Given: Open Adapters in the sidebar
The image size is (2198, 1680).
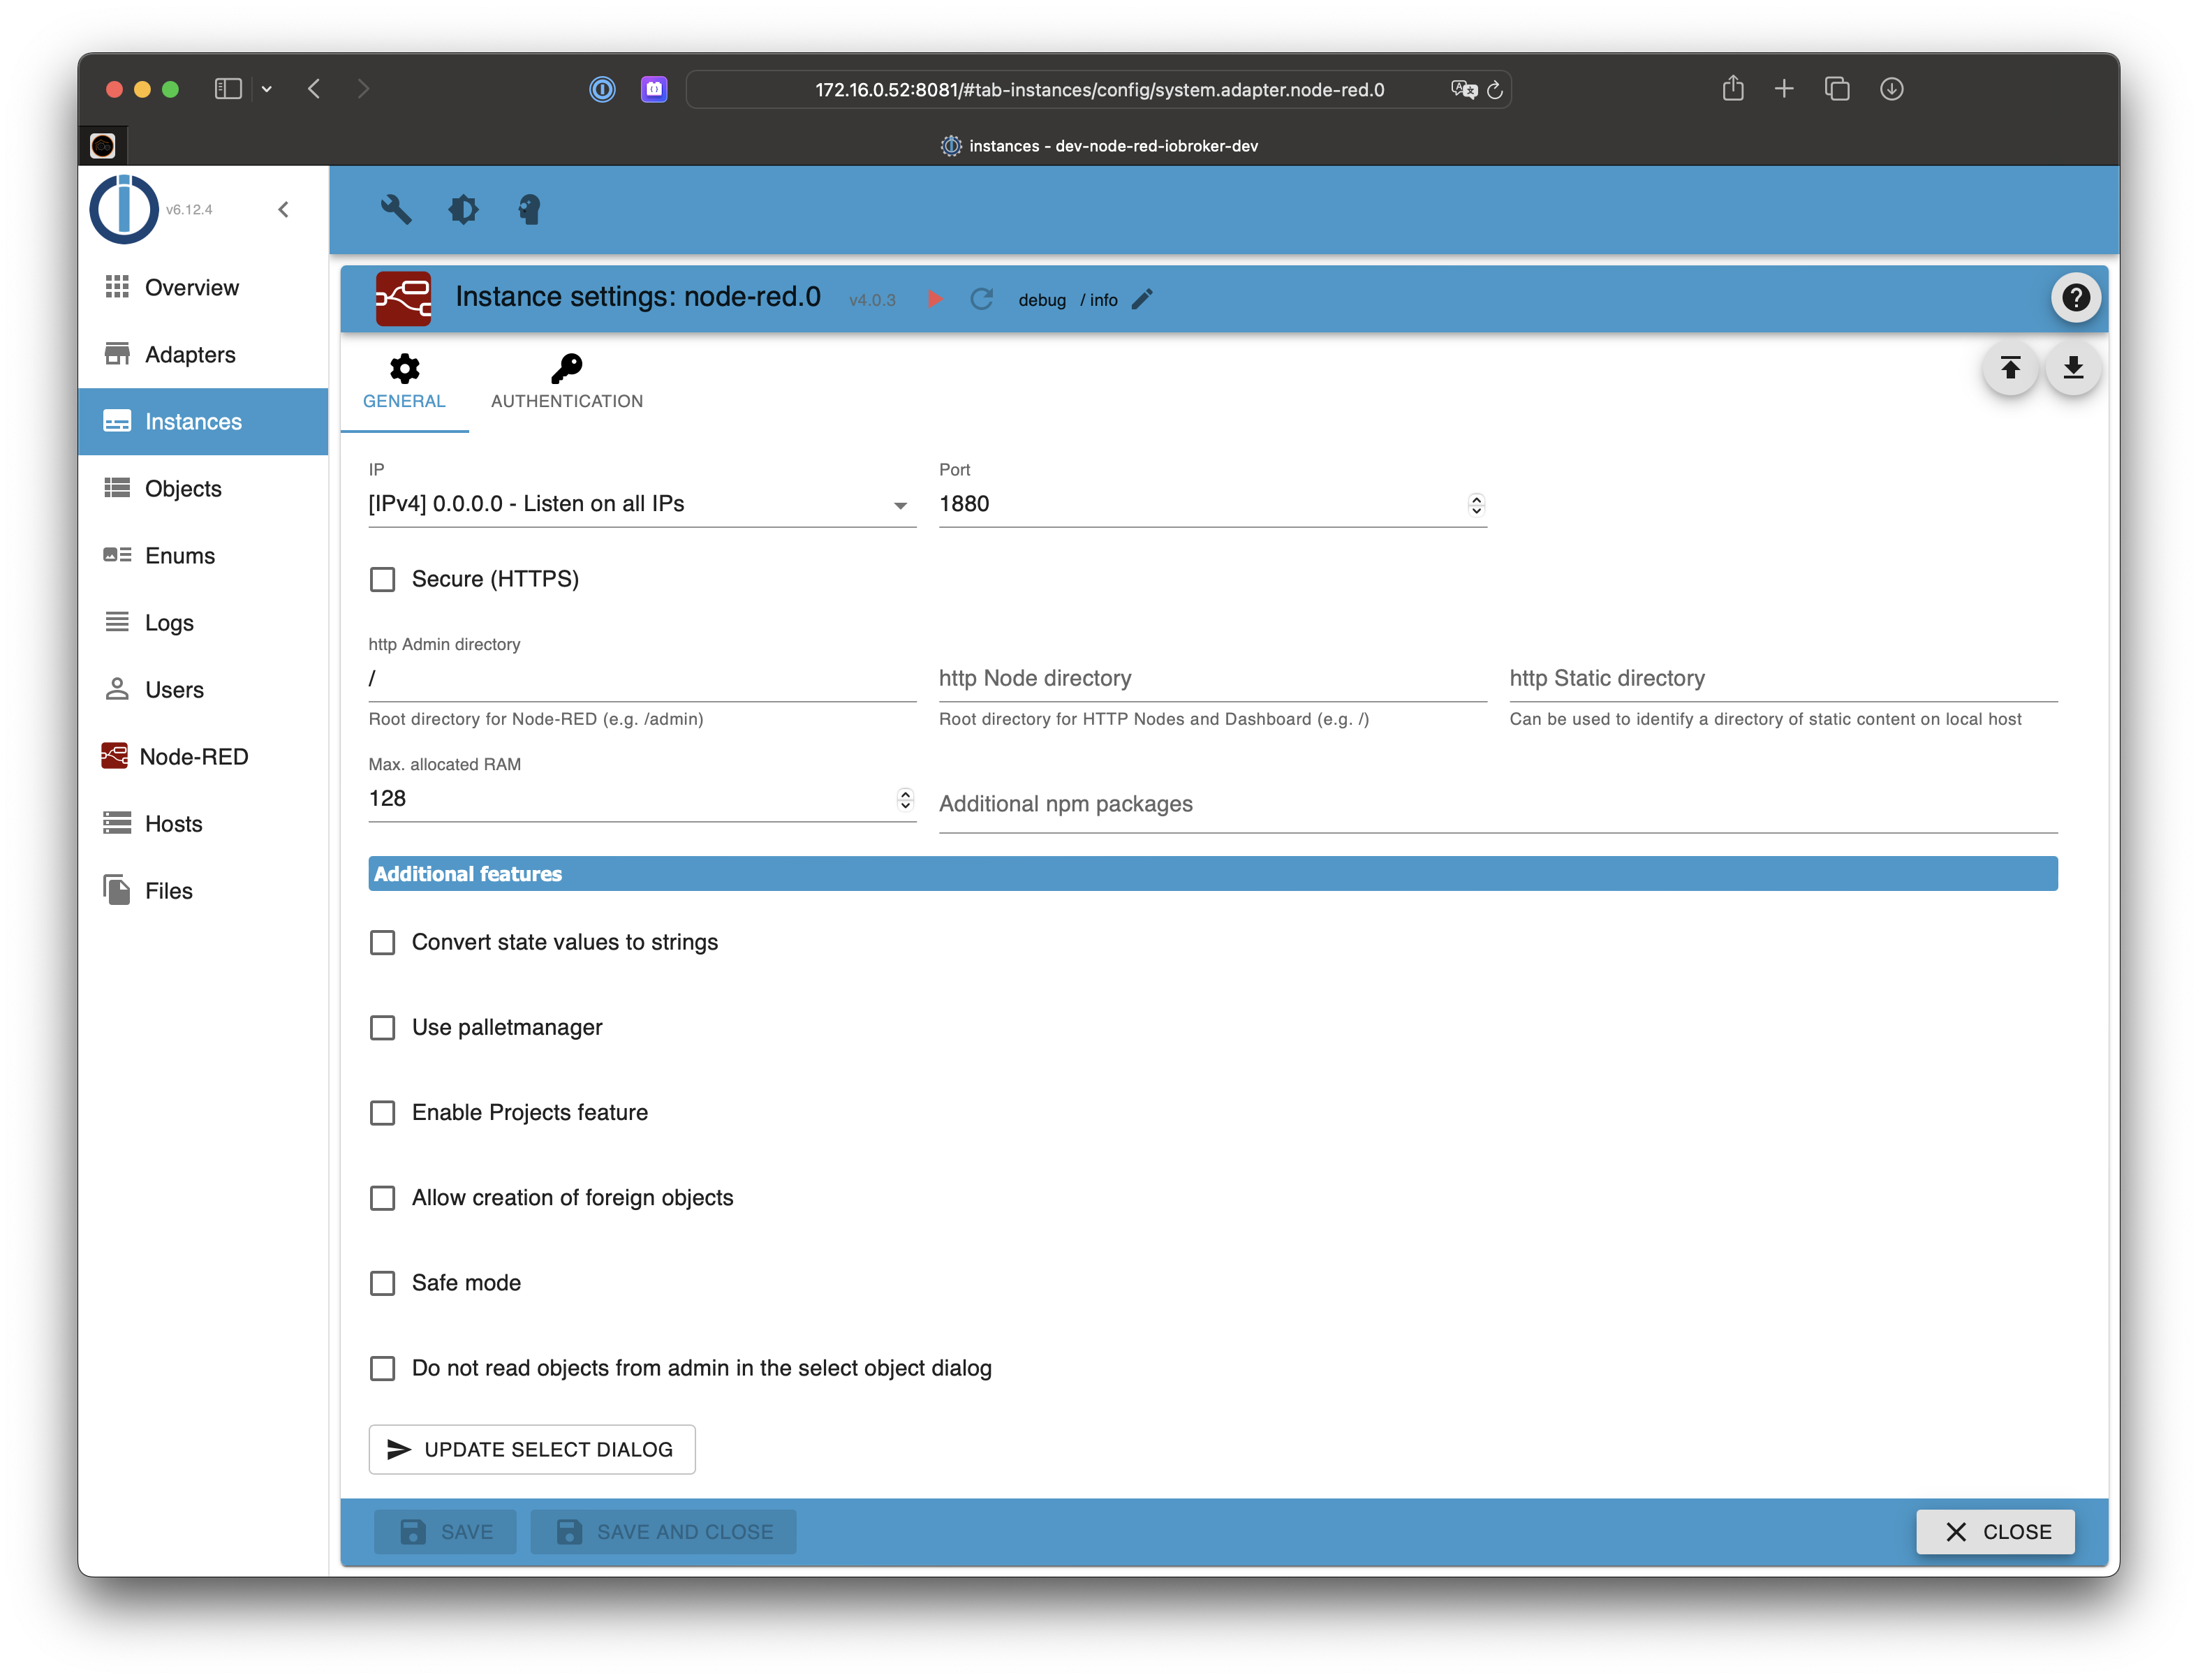Looking at the screenshot, I should [x=203, y=354].
